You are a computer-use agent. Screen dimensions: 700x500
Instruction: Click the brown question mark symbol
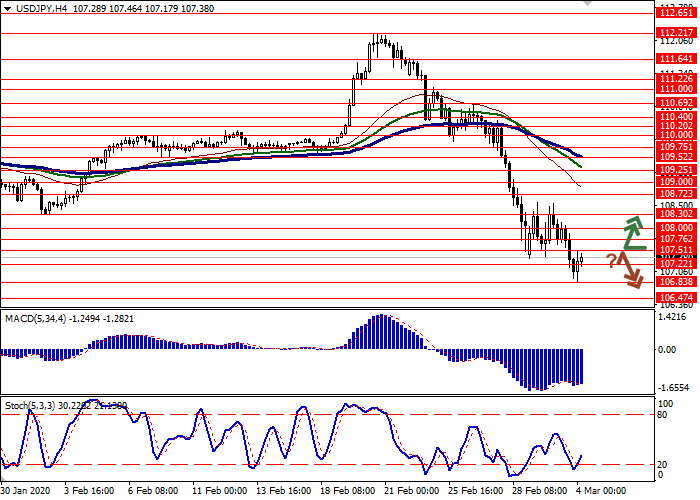[612, 261]
